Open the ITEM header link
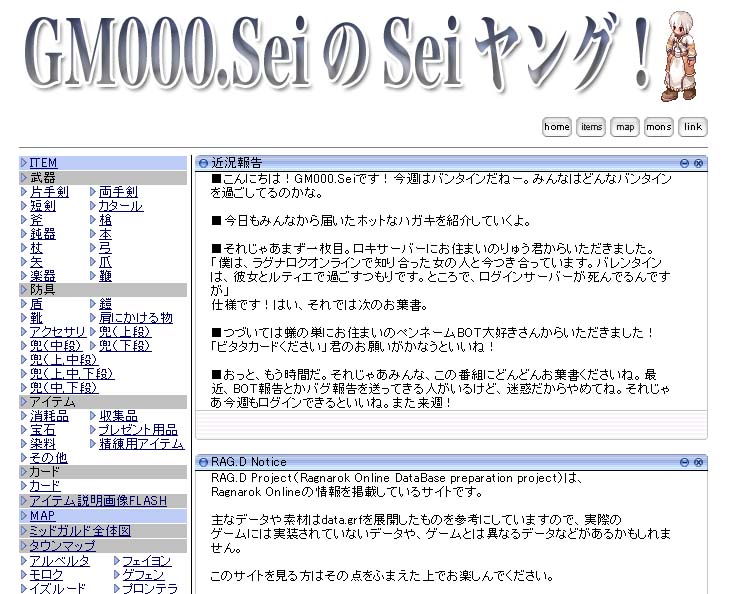Viewport: 729px width, 594px height. pyautogui.click(x=43, y=163)
